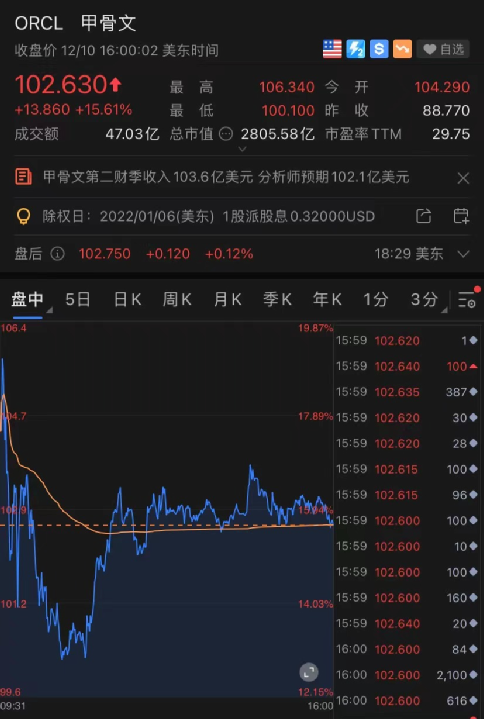Read the 甲骨文第二财季收入 news headline
The width and height of the screenshot is (484, 719).
pos(226,177)
